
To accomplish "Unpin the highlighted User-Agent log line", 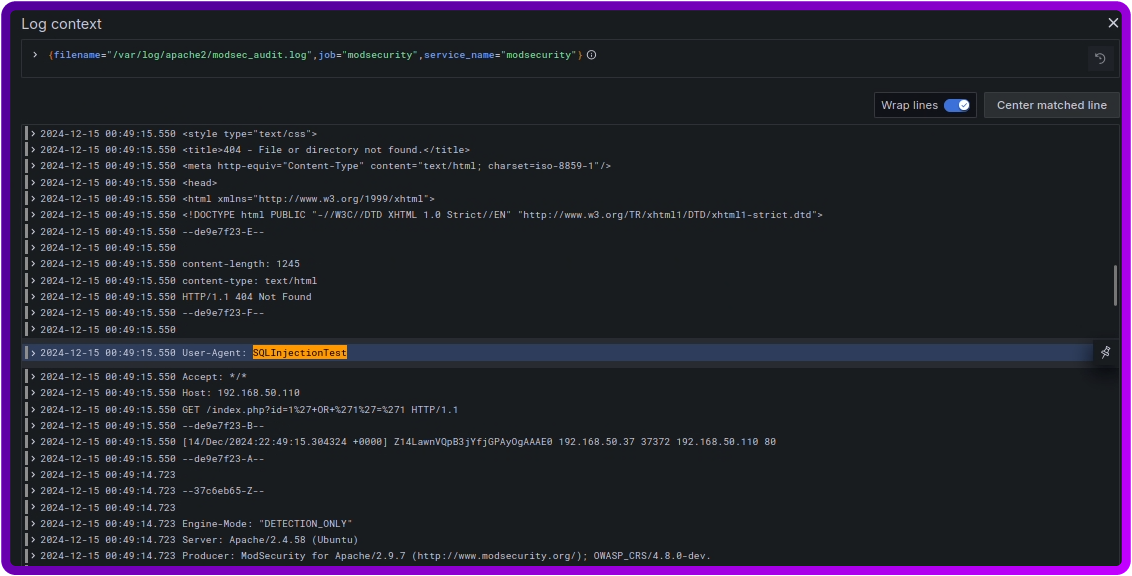I will coord(1105,352).
